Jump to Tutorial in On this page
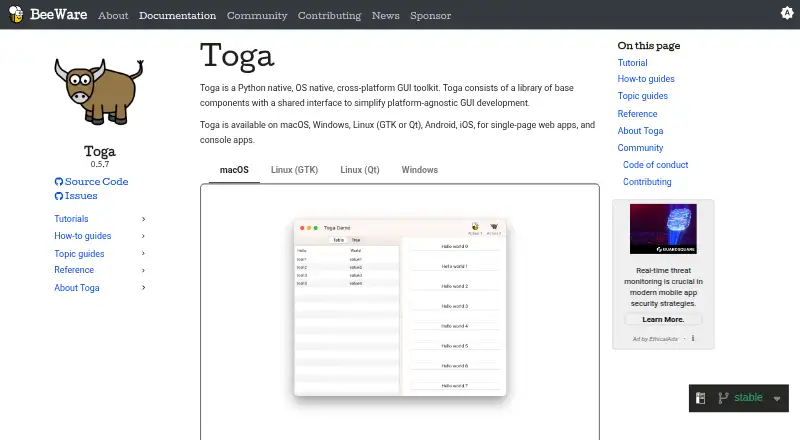The image size is (800, 440). [632, 63]
